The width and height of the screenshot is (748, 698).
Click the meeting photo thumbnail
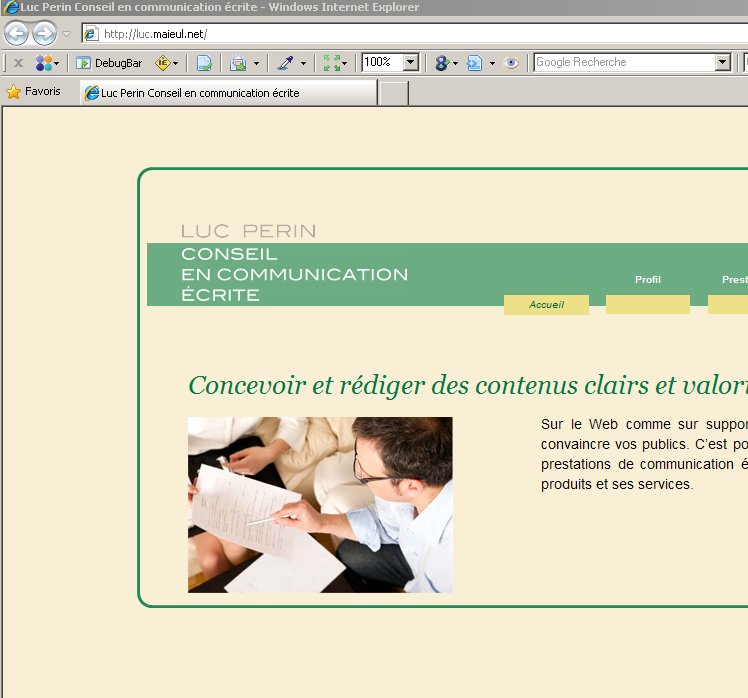[x=320, y=505]
